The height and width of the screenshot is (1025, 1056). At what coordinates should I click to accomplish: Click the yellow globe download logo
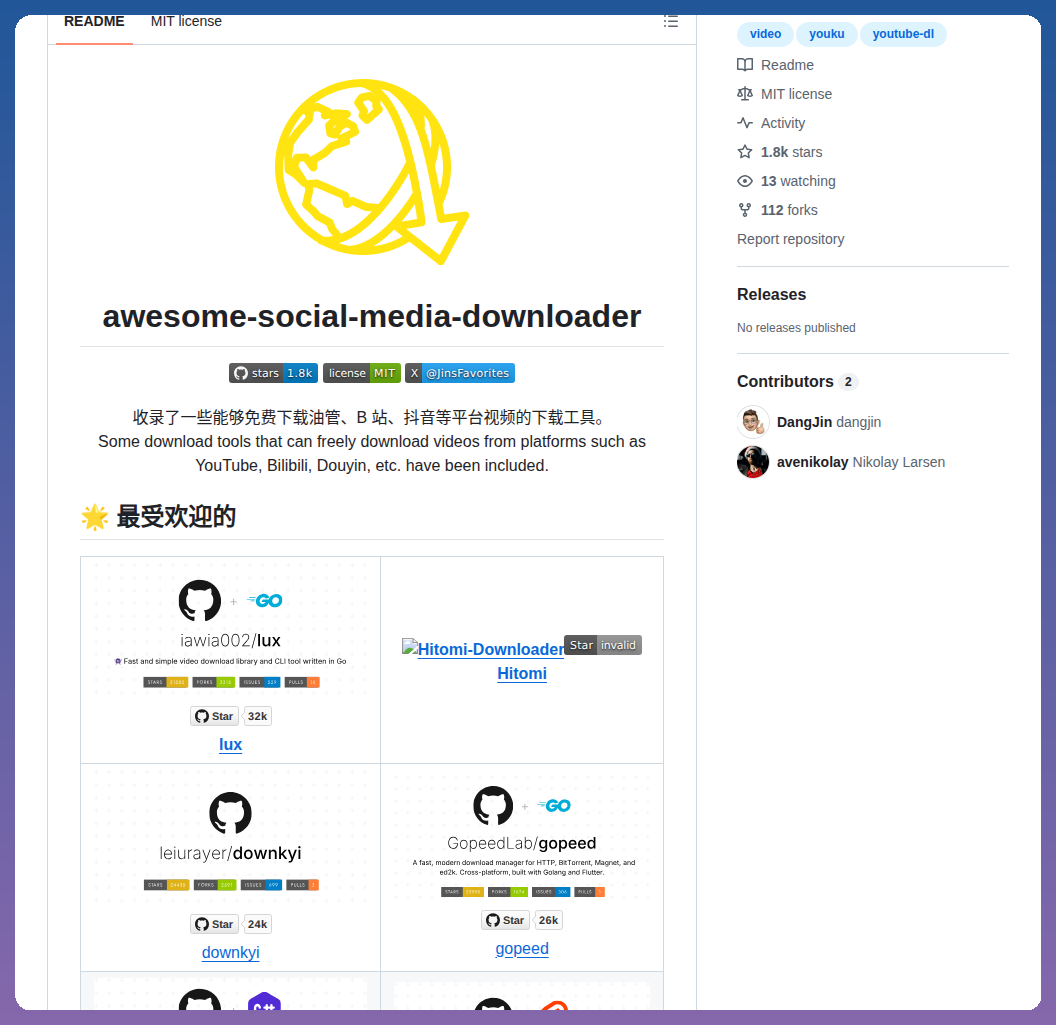(372, 172)
